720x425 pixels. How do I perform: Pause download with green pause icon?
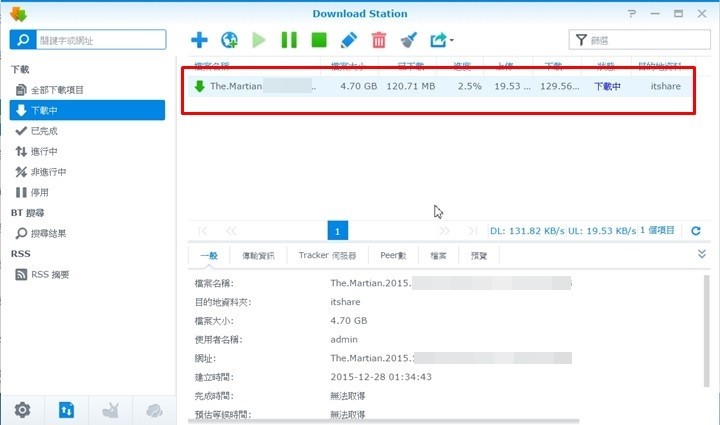289,40
